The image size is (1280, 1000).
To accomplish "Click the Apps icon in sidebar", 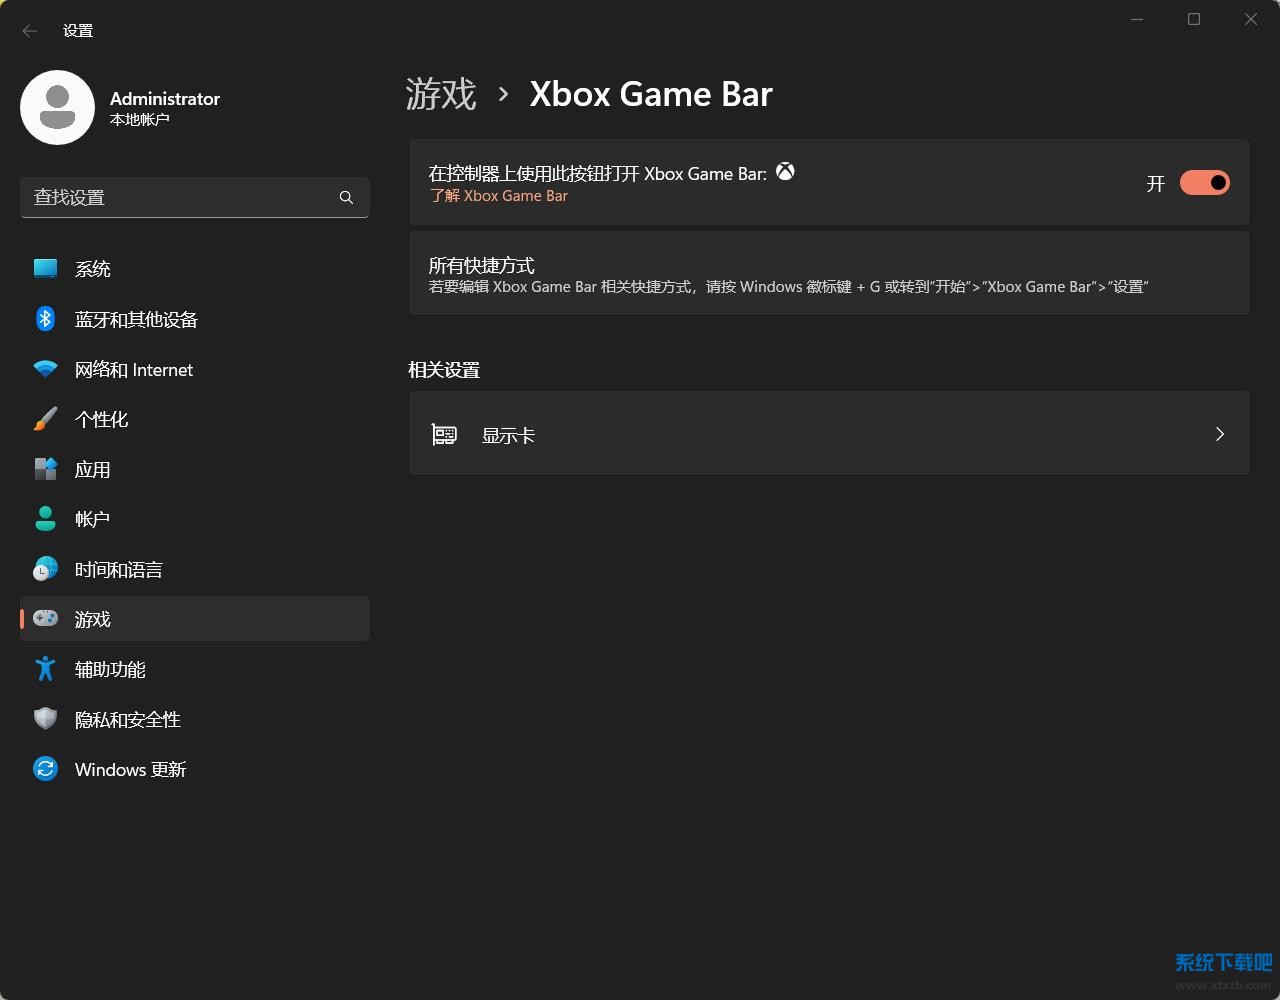I will coord(45,469).
